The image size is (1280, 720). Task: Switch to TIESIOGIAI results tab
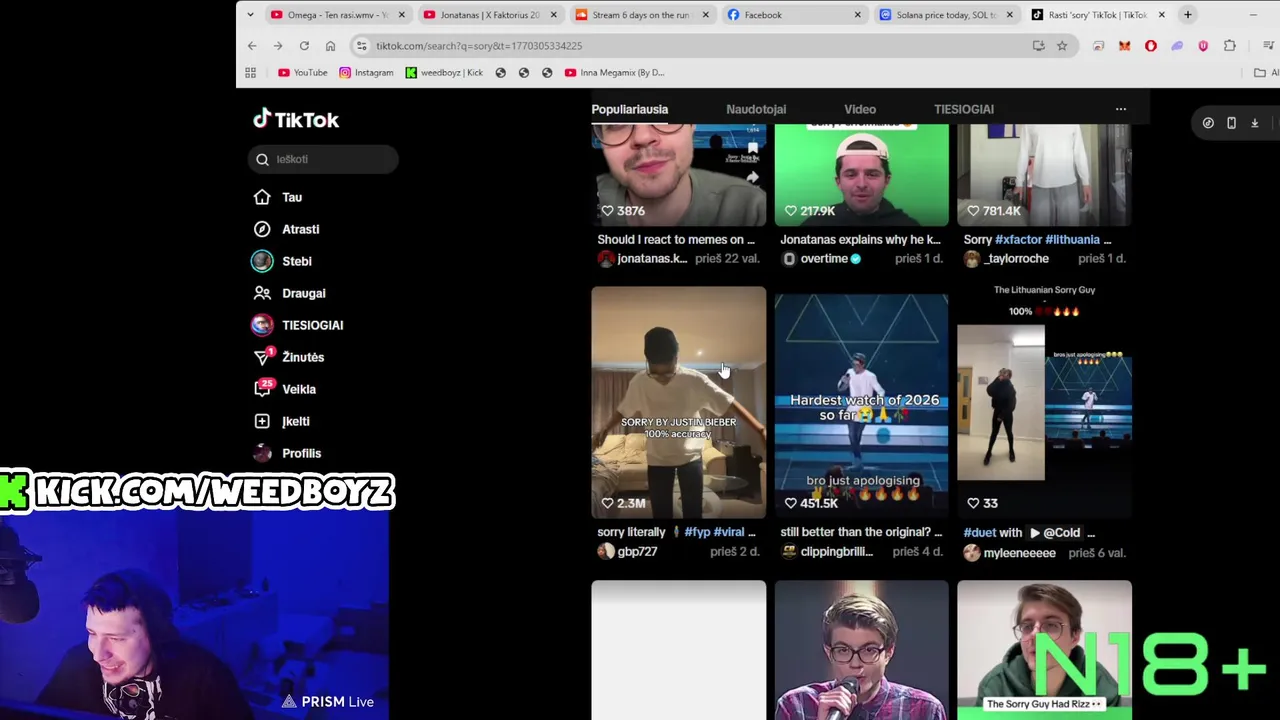pos(964,109)
